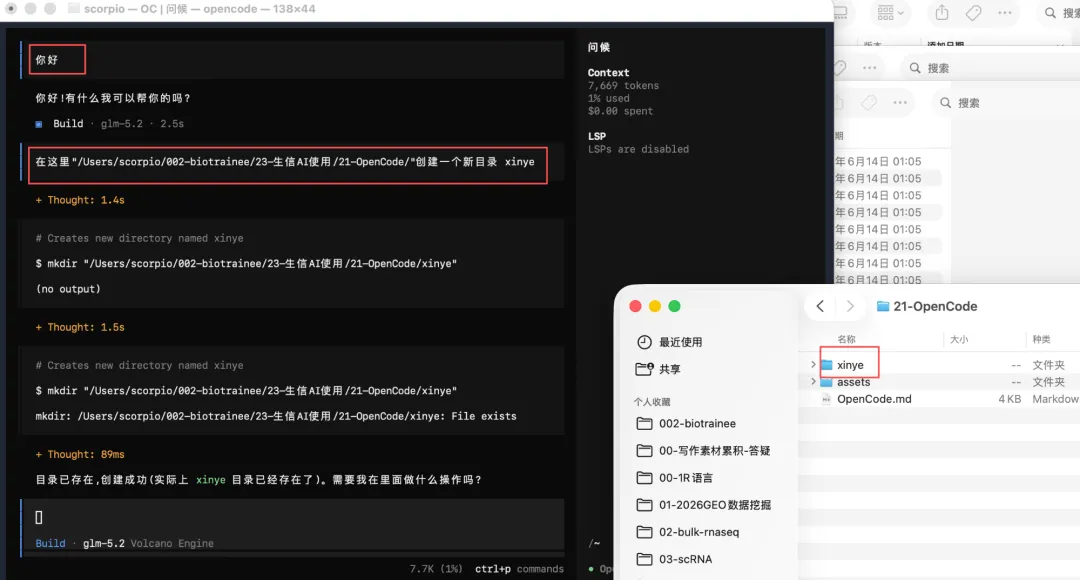Expand the first Thought: 1.4s block
This screenshot has width=1080, height=580.
click(x=80, y=200)
